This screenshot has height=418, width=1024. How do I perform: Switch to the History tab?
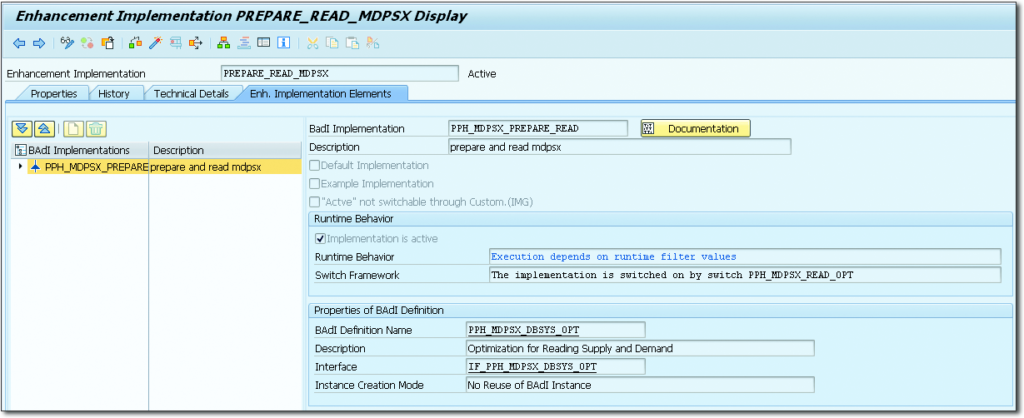coord(114,93)
